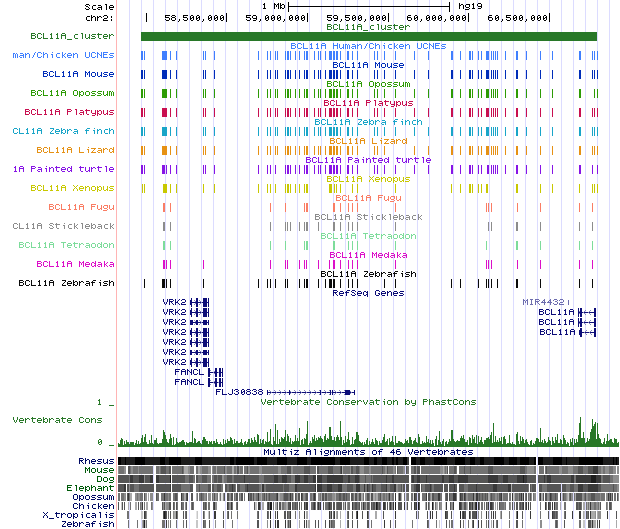Click Multiz Alignments of 46 Vertebrates title
The height and width of the screenshot is (529, 620).
(x=368, y=452)
